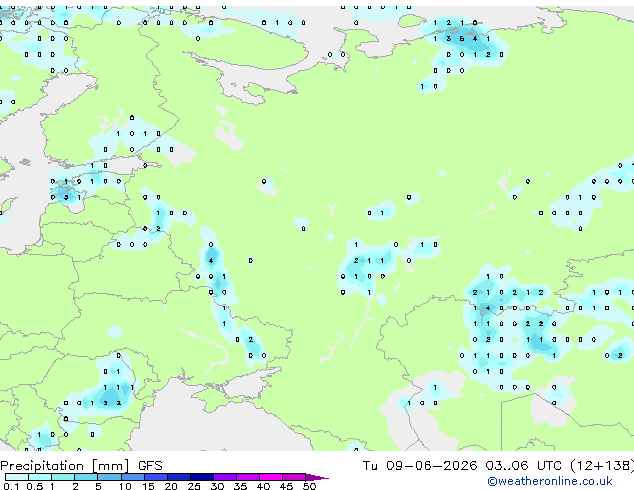This screenshot has width=634, height=490.
Task: Click the 'Precipitation [mm]' title text
Action: click(65, 466)
